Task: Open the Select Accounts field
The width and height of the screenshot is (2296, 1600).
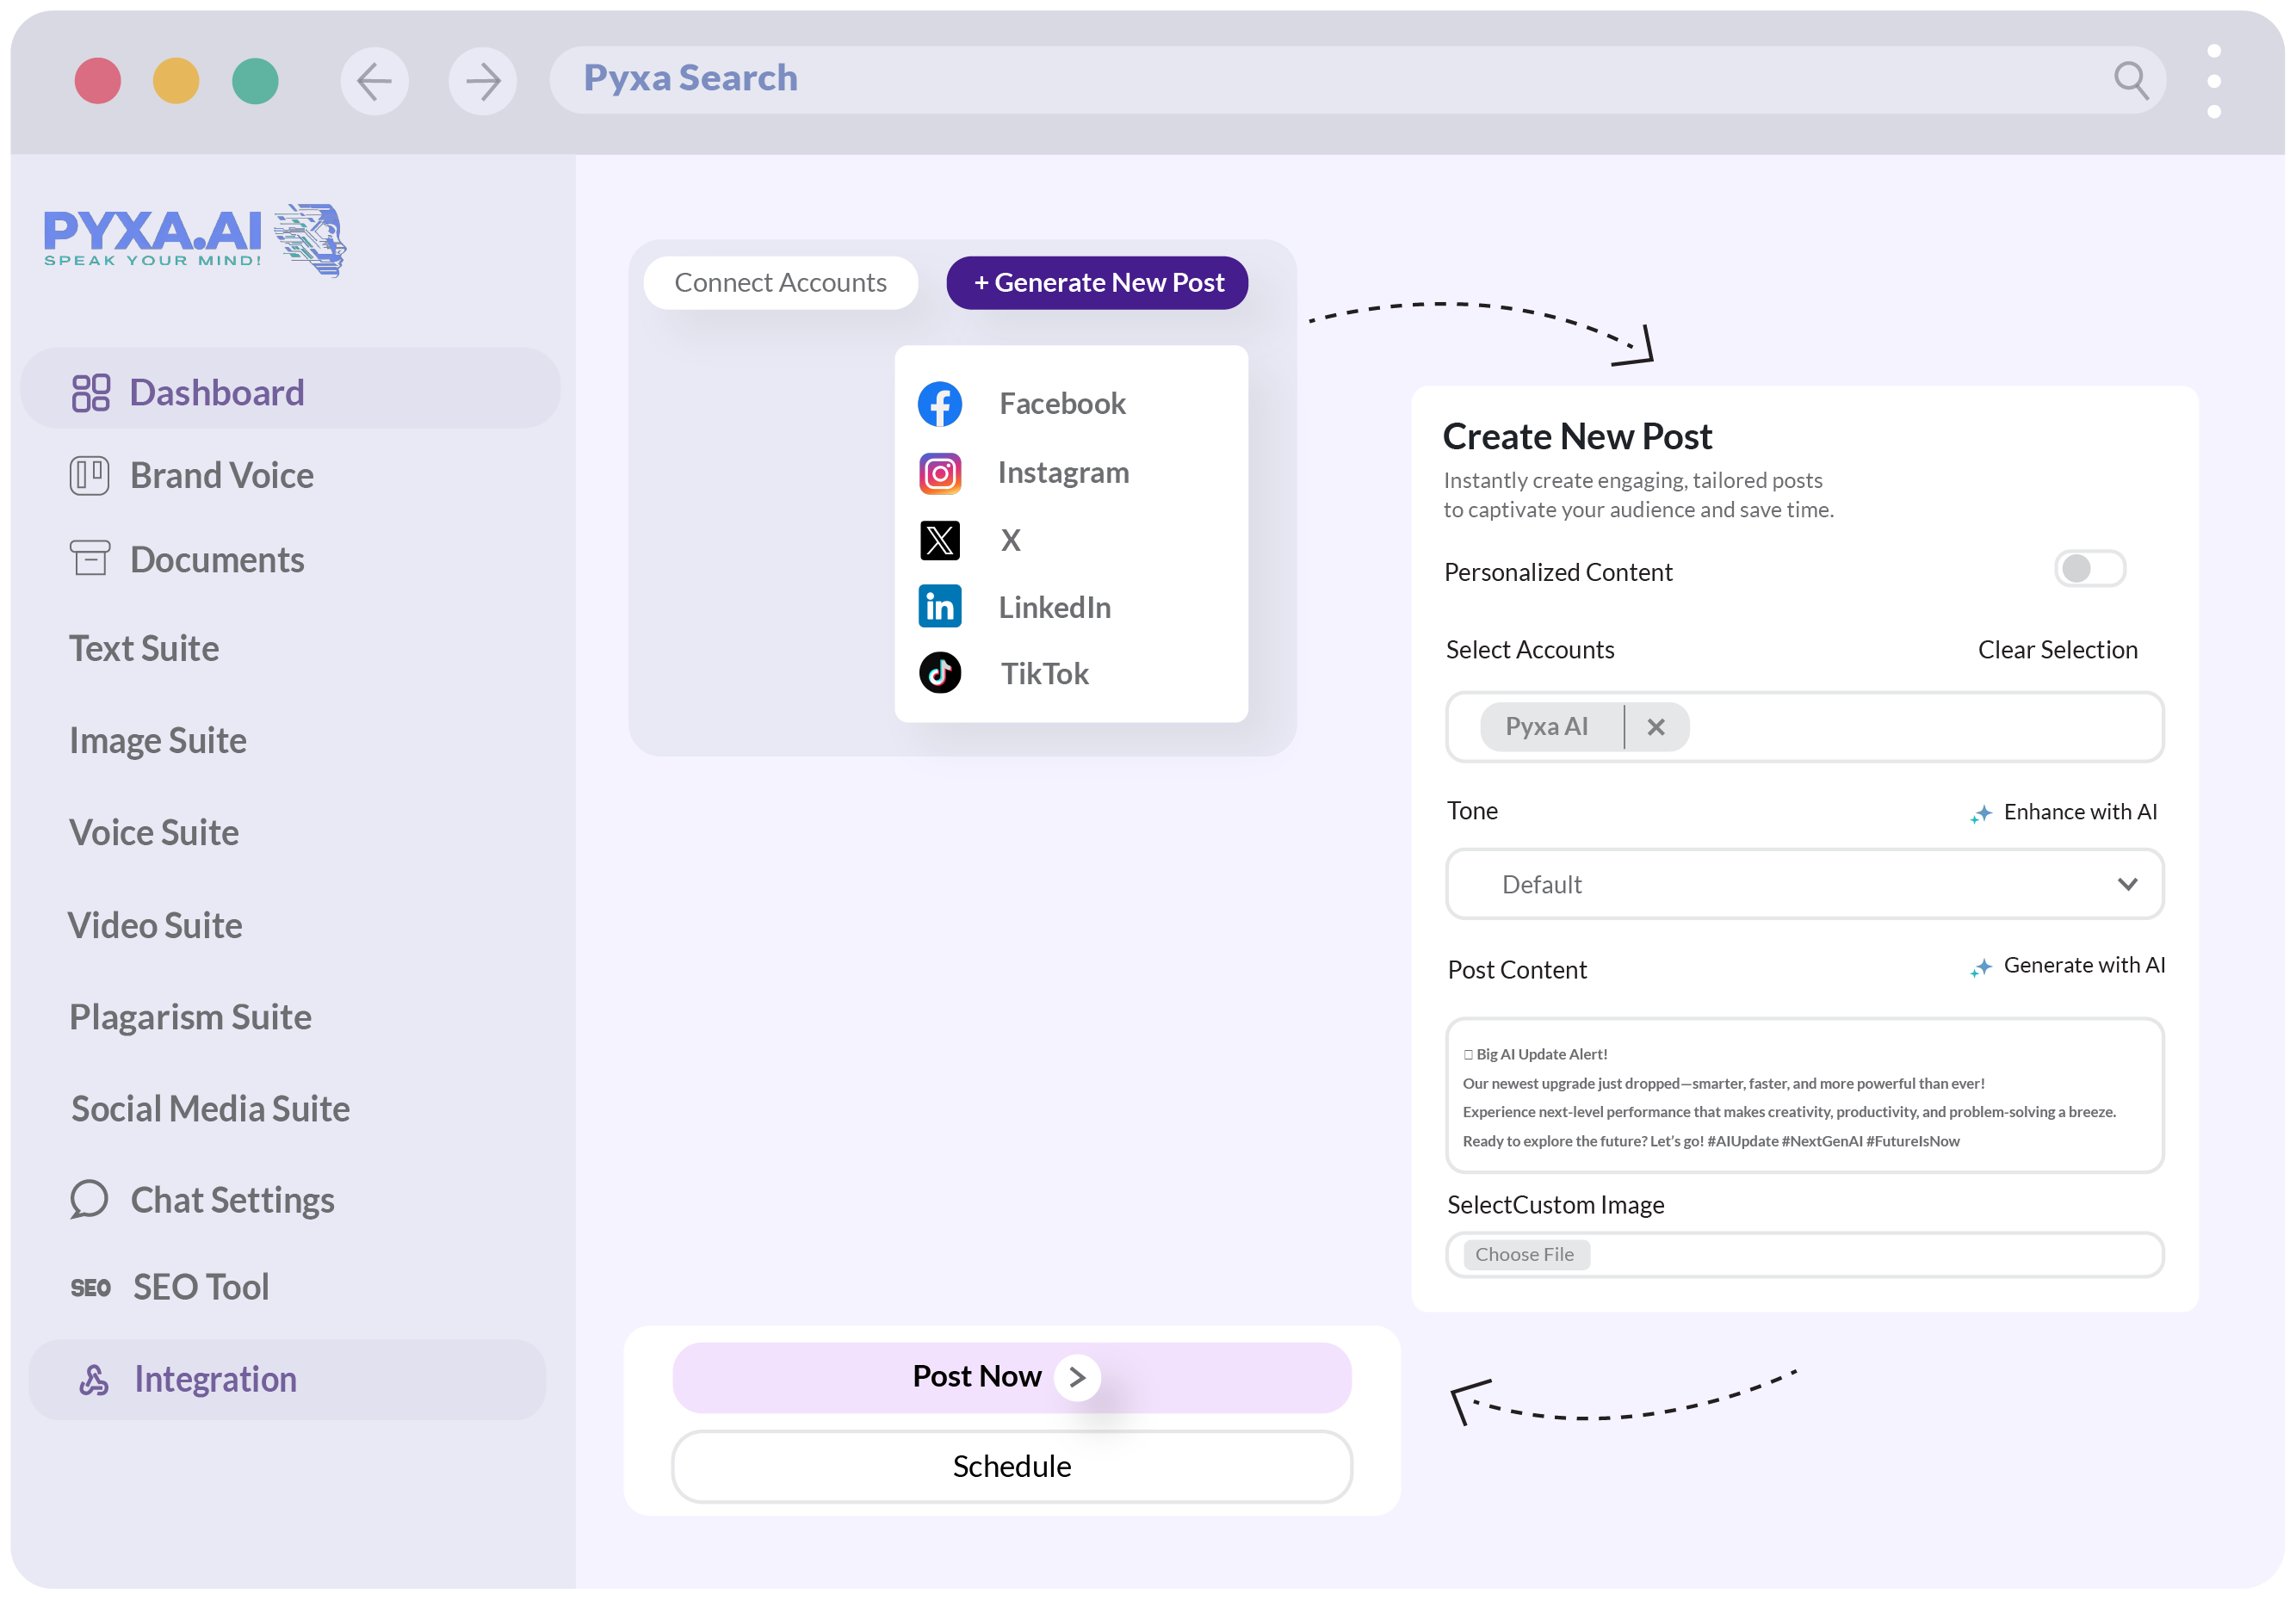Action: [x=1805, y=727]
